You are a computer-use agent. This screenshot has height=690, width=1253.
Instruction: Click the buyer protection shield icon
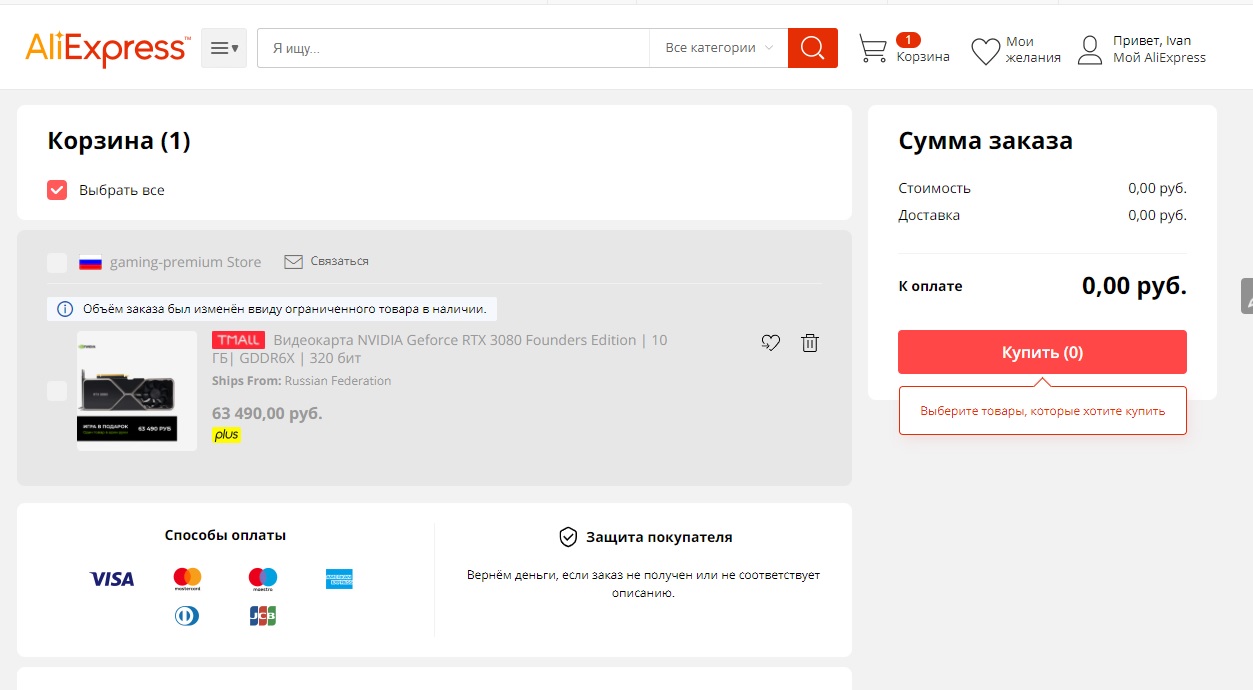pyautogui.click(x=568, y=537)
